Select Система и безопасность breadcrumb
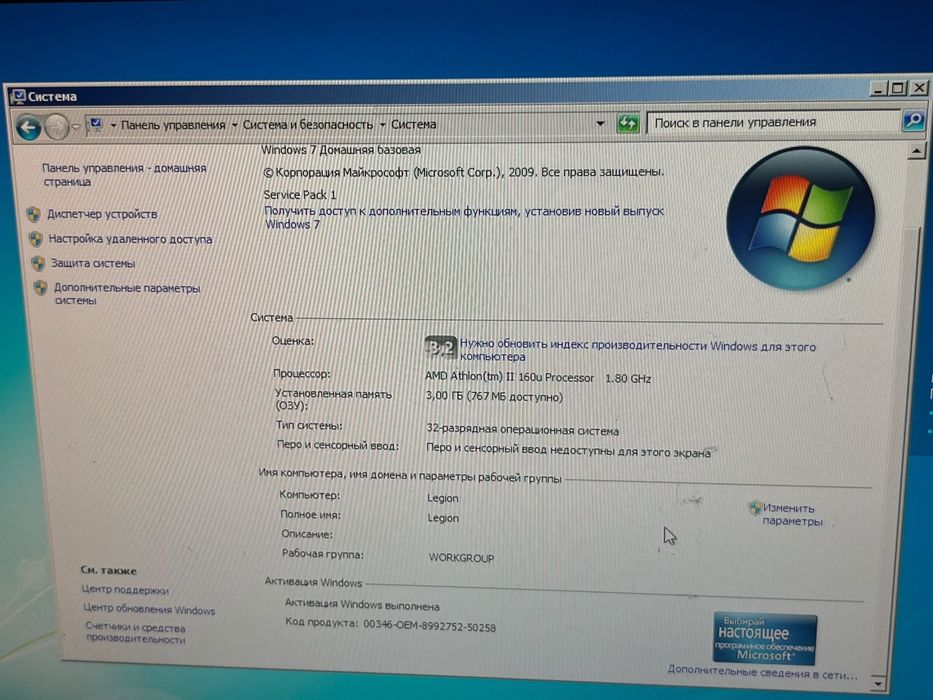The width and height of the screenshot is (933, 700). [308, 124]
